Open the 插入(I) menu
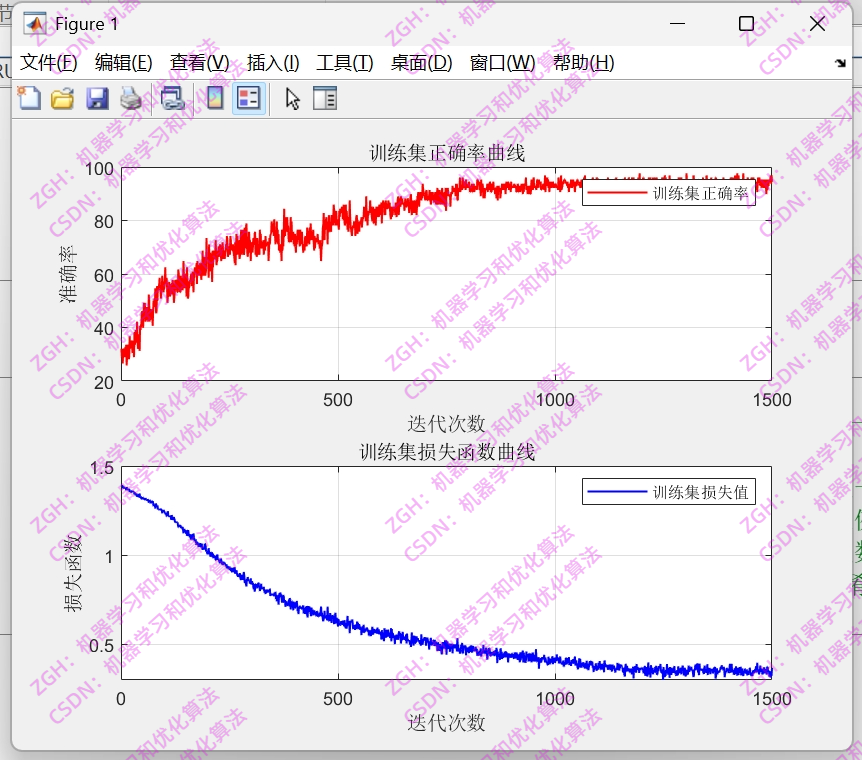 (273, 63)
